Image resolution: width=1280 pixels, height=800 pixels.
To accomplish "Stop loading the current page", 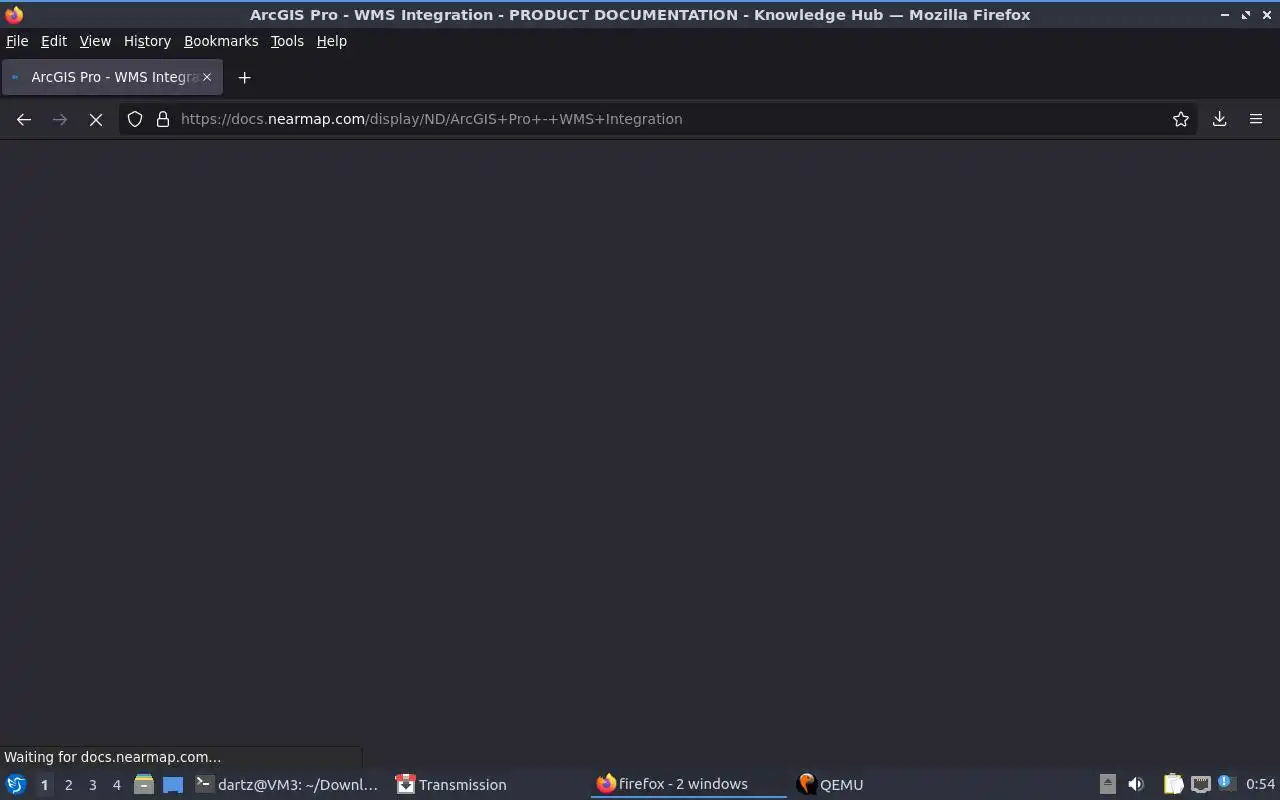I will [x=96, y=119].
